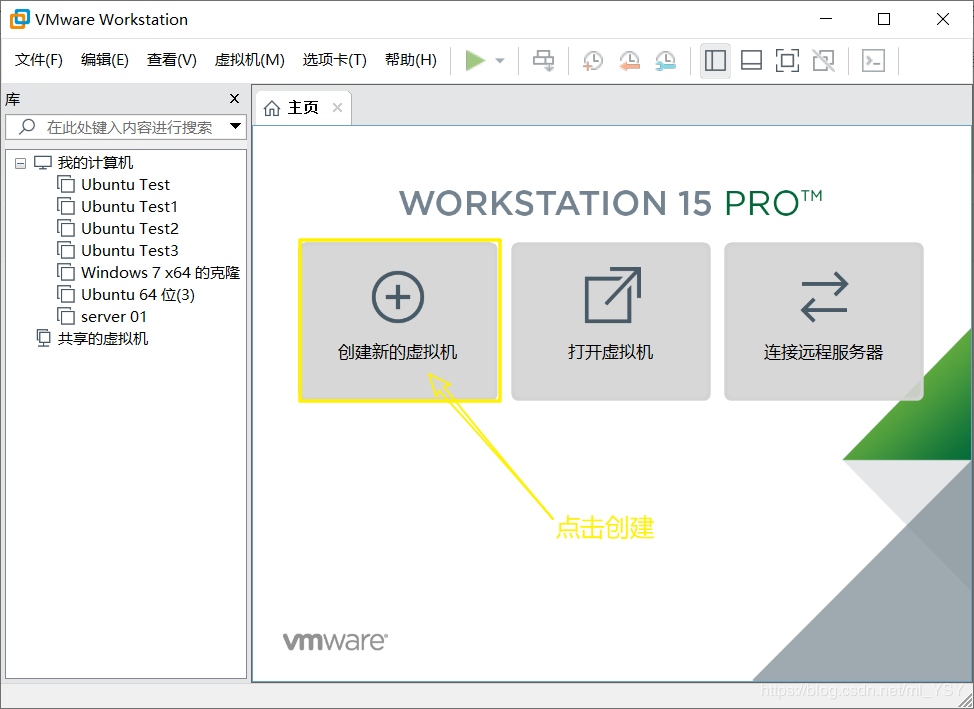Click 打开虚拟机 button
The width and height of the screenshot is (974, 709).
tap(610, 320)
